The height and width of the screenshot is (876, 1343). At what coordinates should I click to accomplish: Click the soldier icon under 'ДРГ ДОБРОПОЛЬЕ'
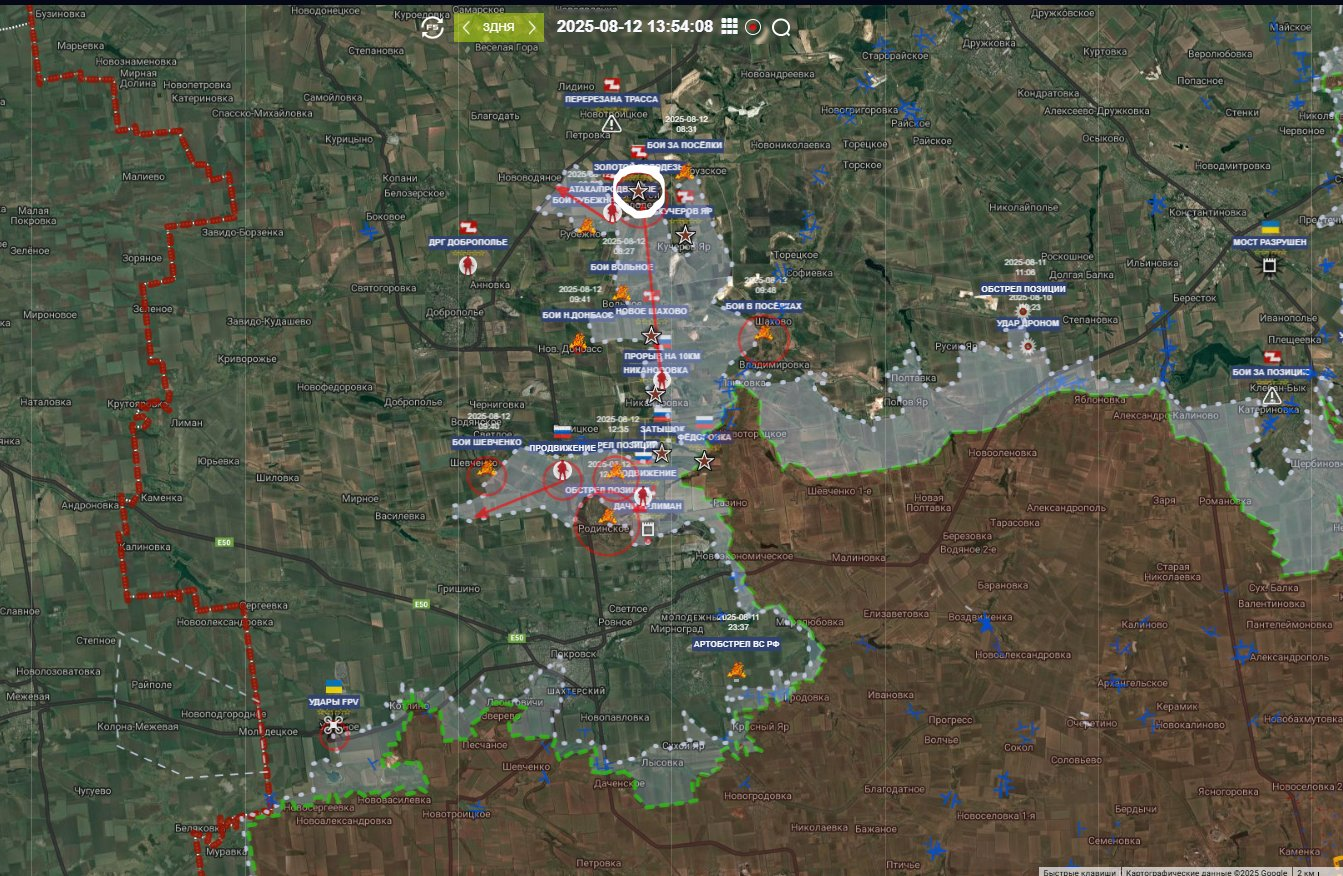point(467,265)
